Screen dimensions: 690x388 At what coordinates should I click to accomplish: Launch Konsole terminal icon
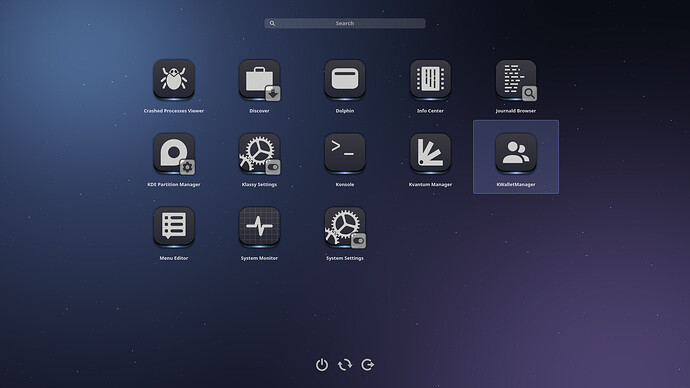pyautogui.click(x=345, y=153)
